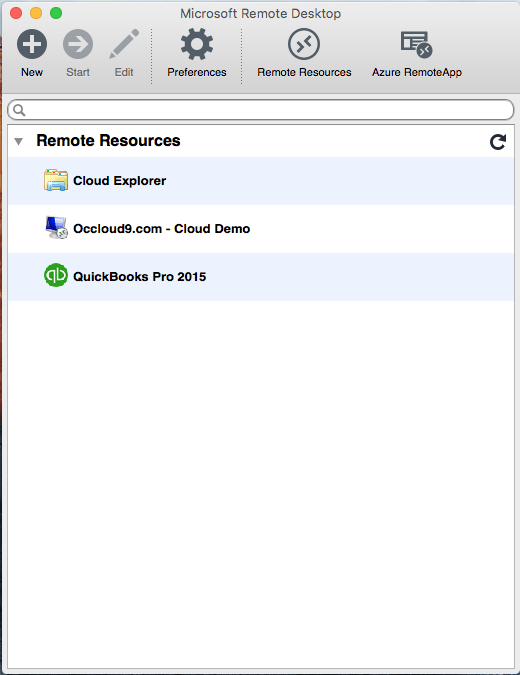The image size is (520, 675).
Task: Click the New plus icon
Action: point(32,44)
